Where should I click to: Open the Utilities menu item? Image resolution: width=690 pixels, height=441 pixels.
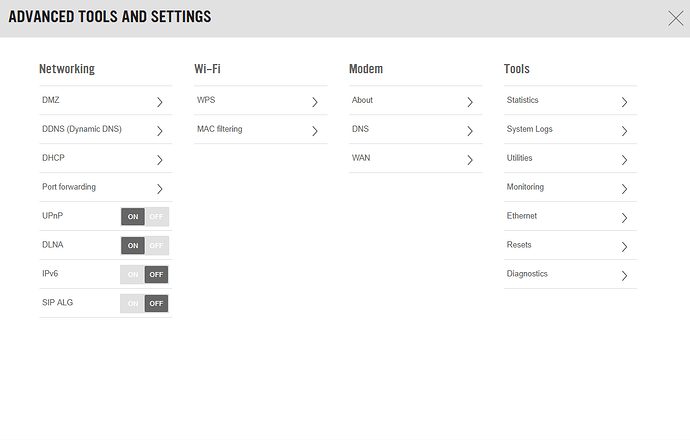[520, 159]
